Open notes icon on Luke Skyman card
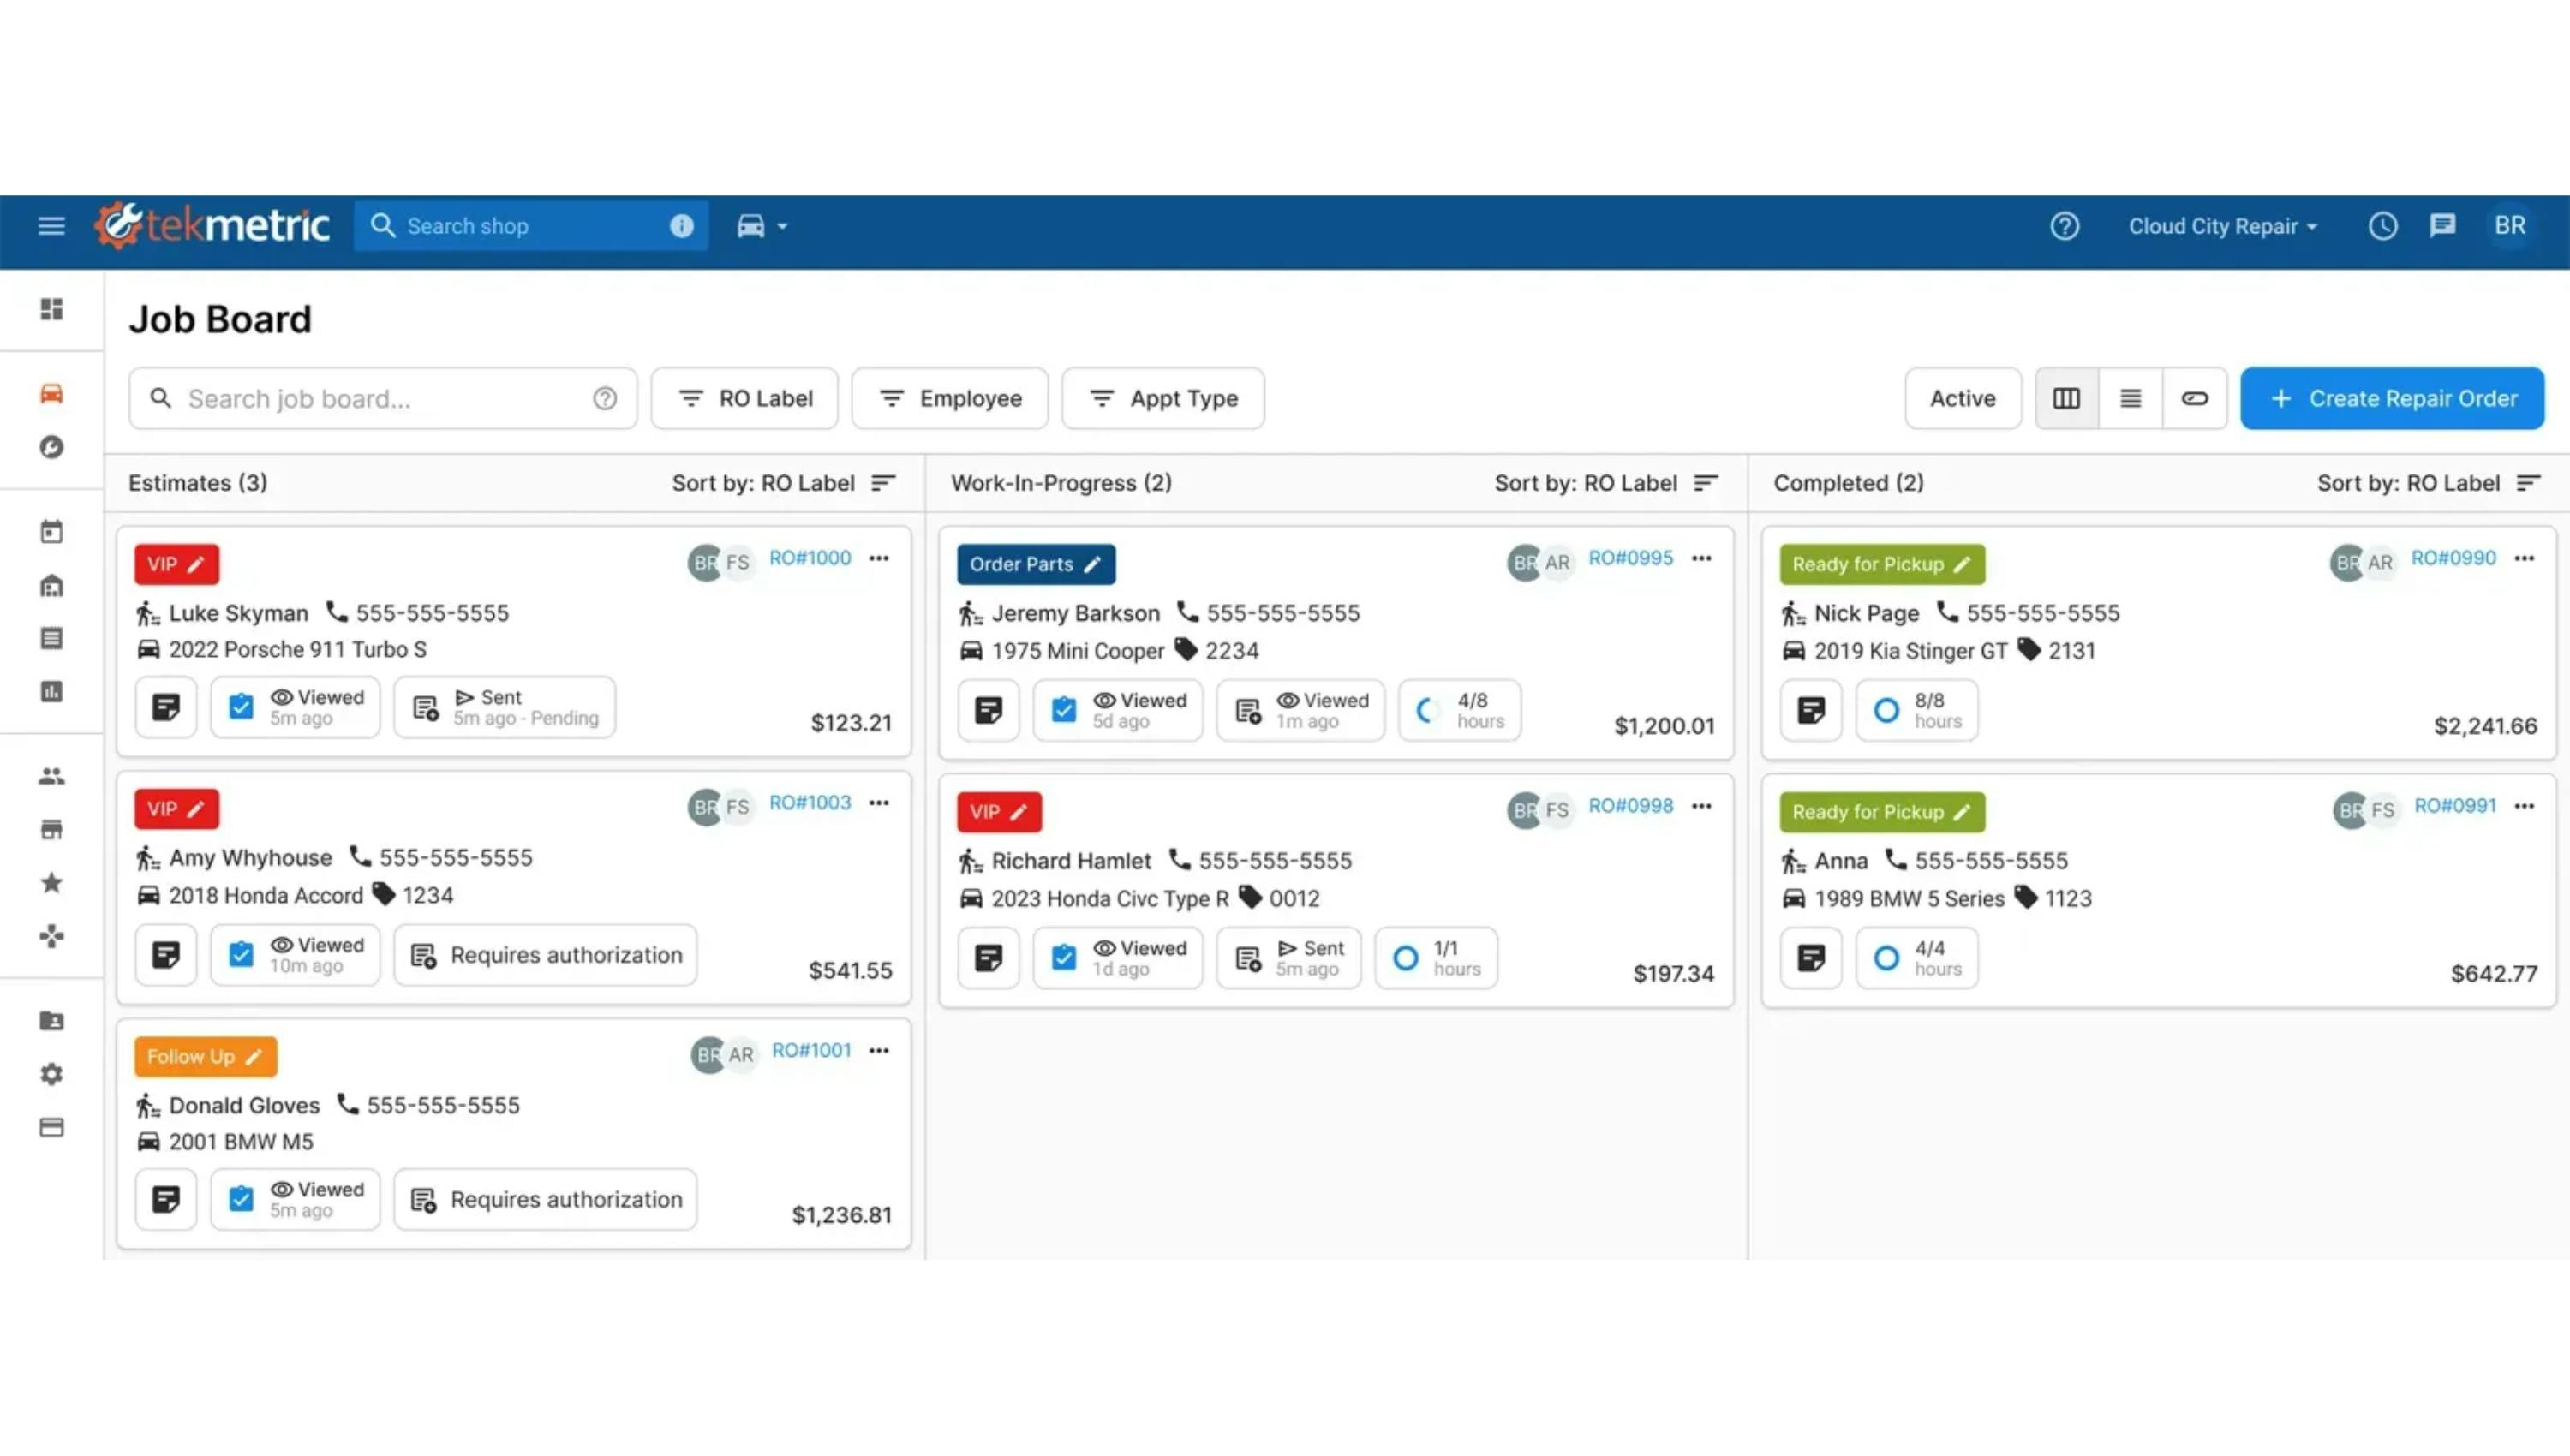This screenshot has width=2570, height=1456. pyautogui.click(x=166, y=708)
